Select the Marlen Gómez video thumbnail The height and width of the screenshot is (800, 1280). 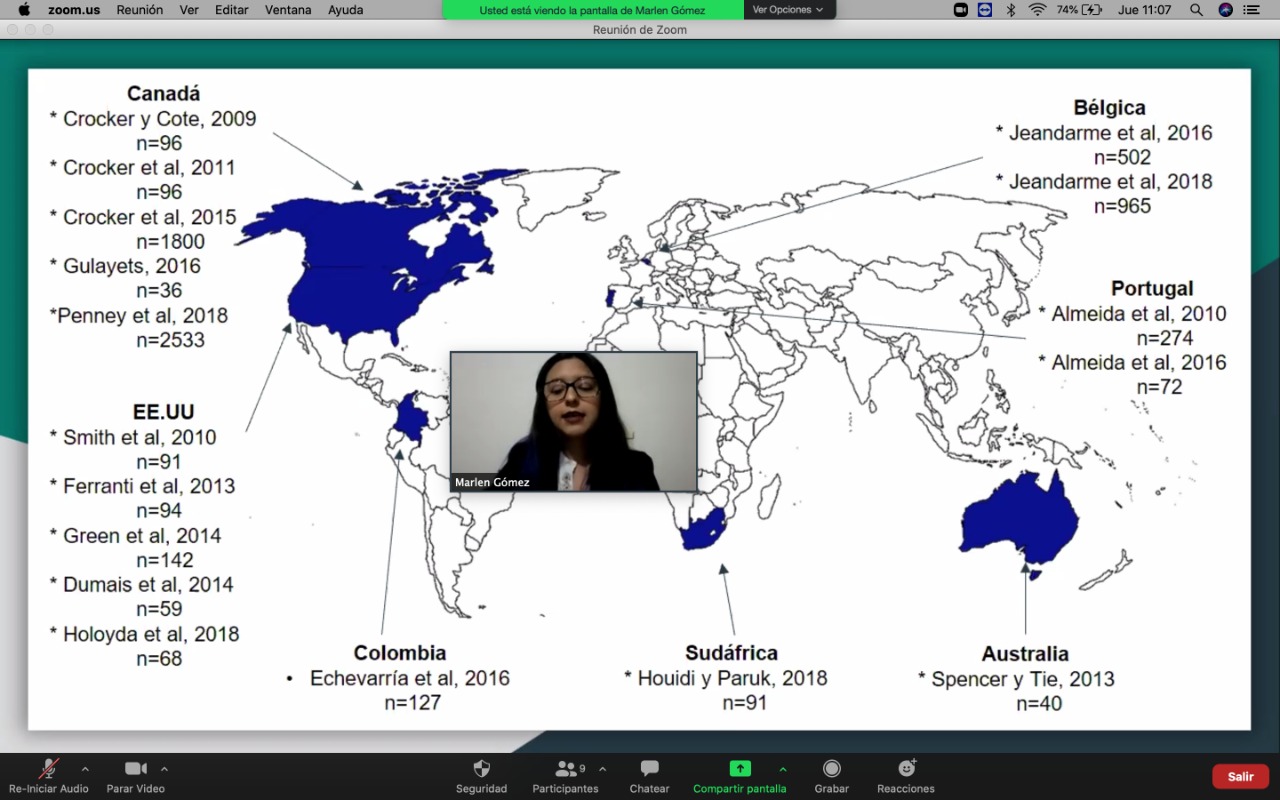[574, 421]
